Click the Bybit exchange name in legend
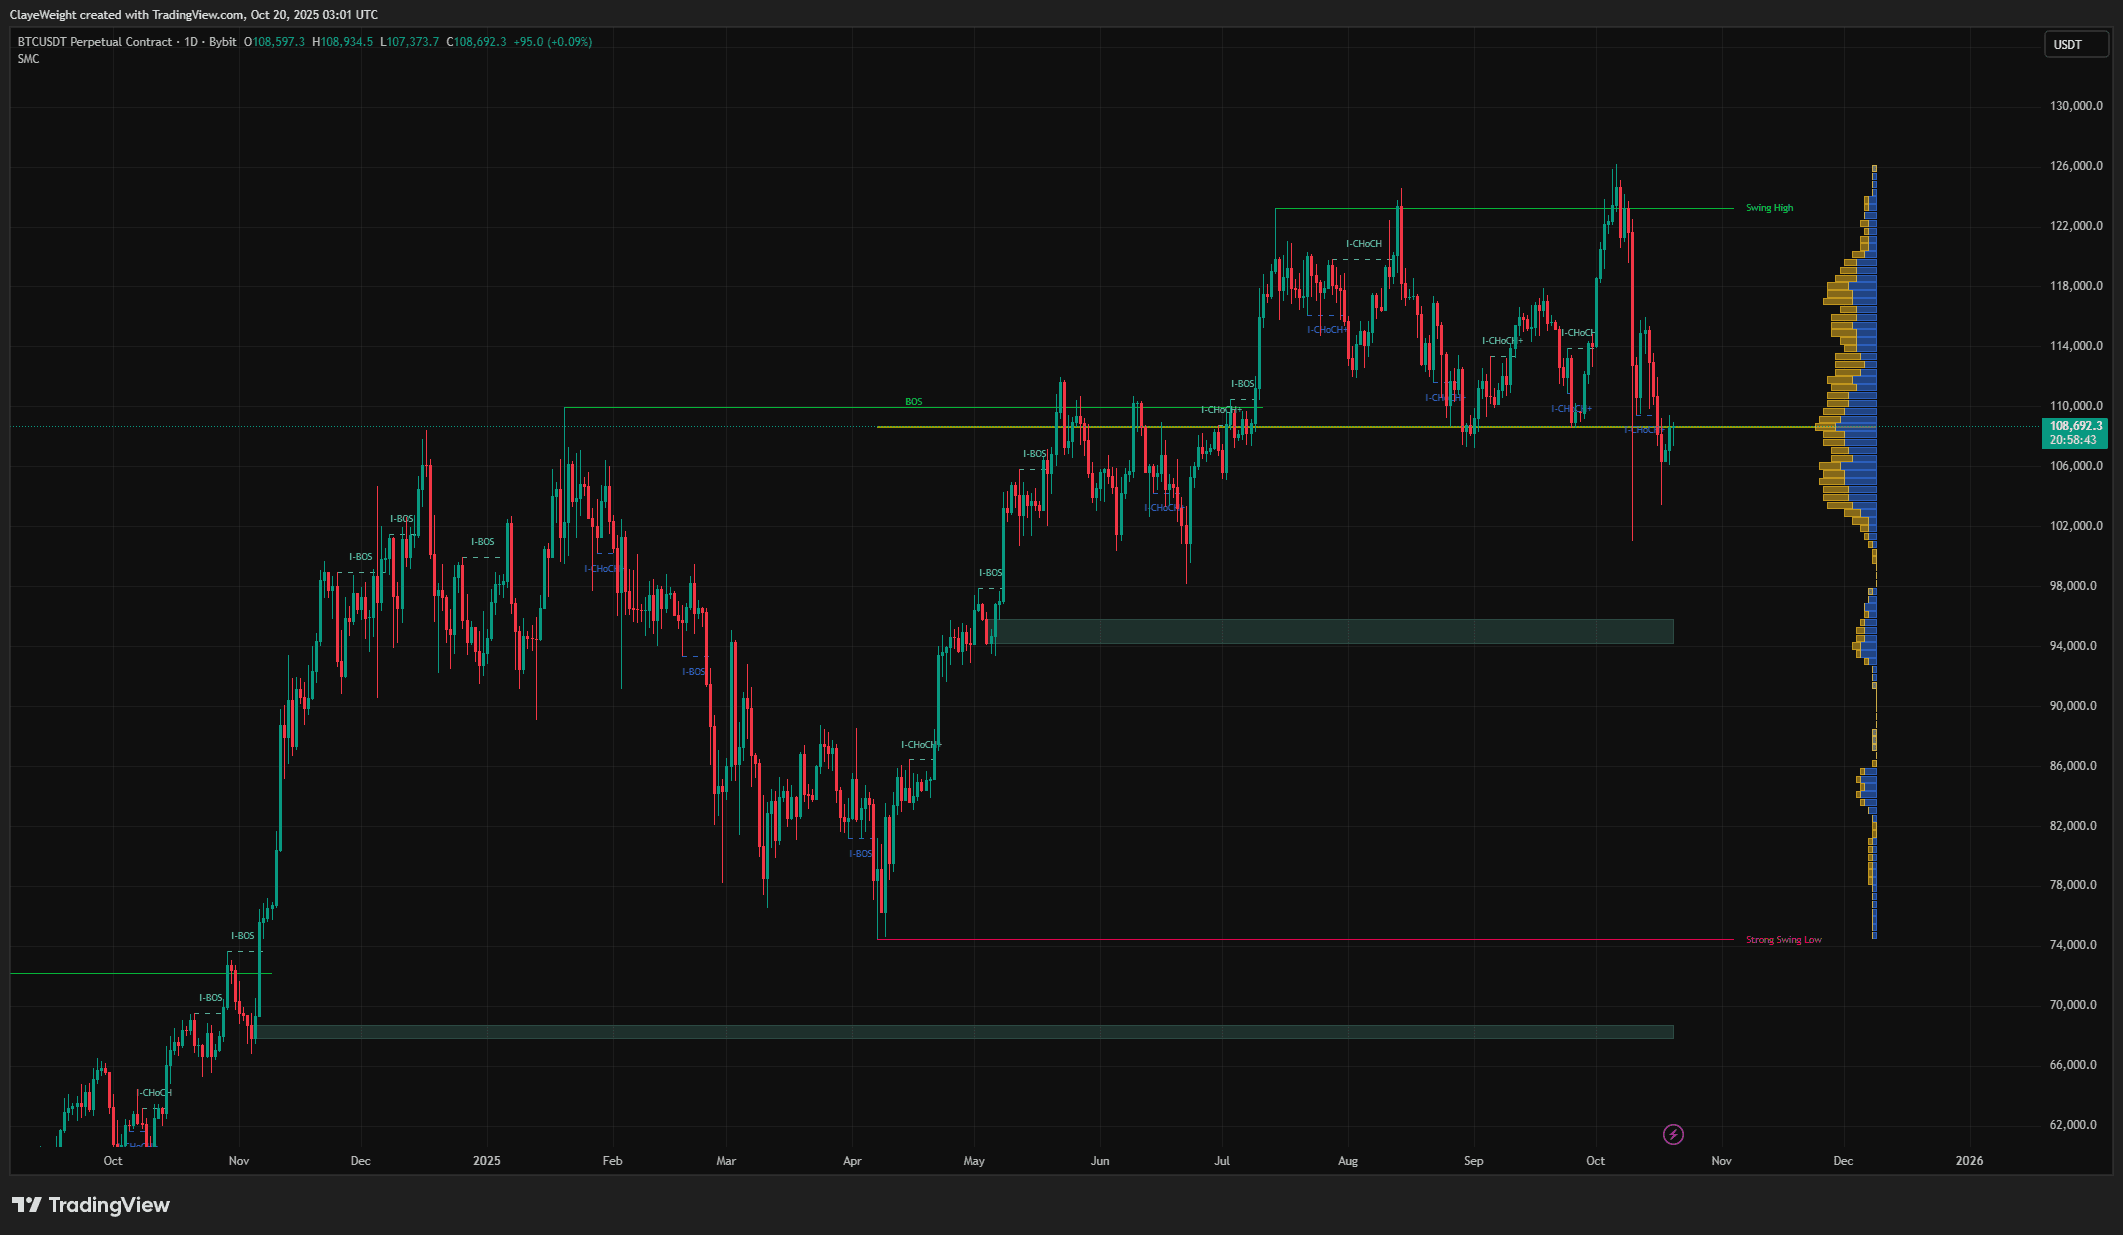The height and width of the screenshot is (1235, 2123). (224, 42)
